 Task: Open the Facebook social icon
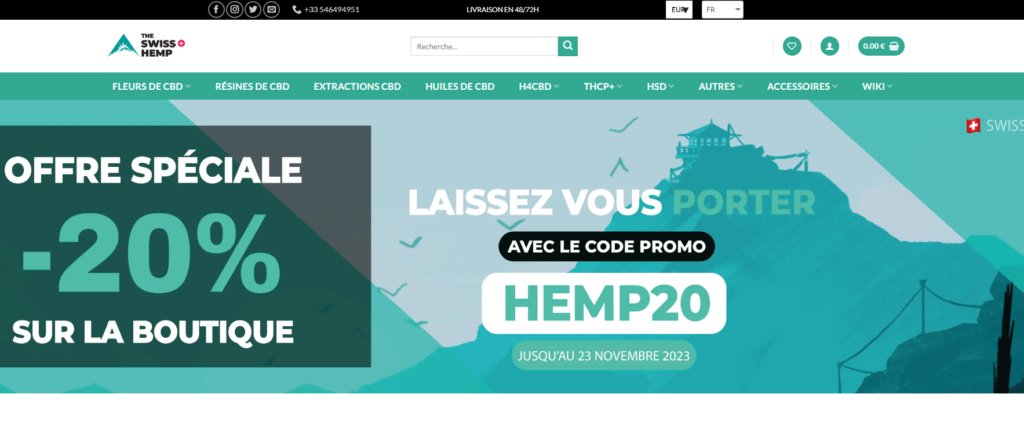coord(216,10)
